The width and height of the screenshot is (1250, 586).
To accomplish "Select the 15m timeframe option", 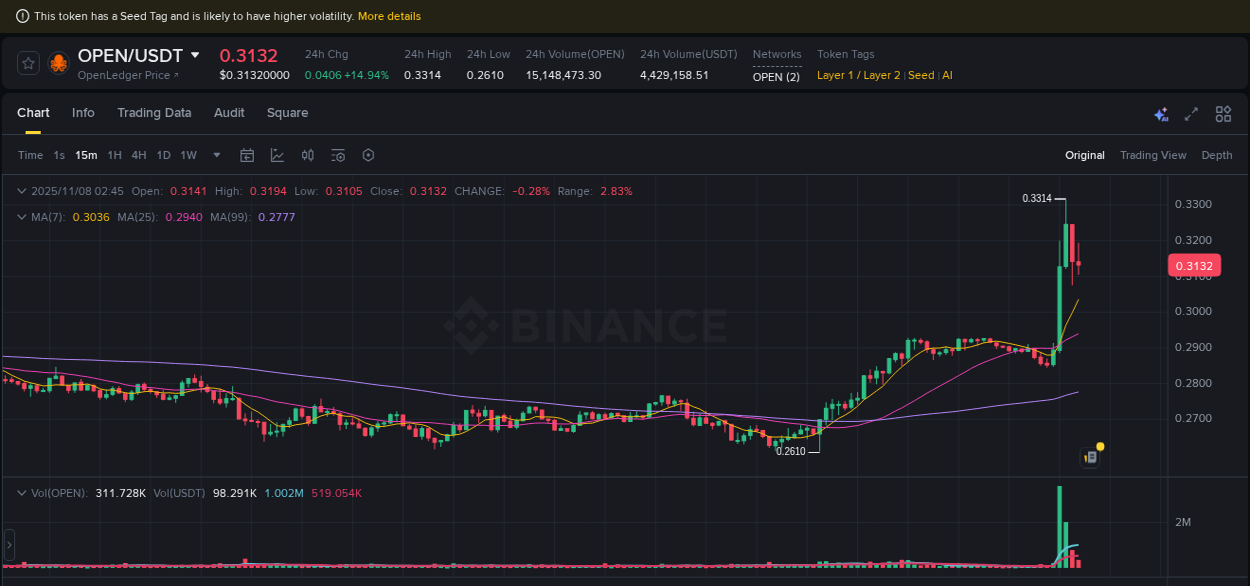I will point(86,155).
